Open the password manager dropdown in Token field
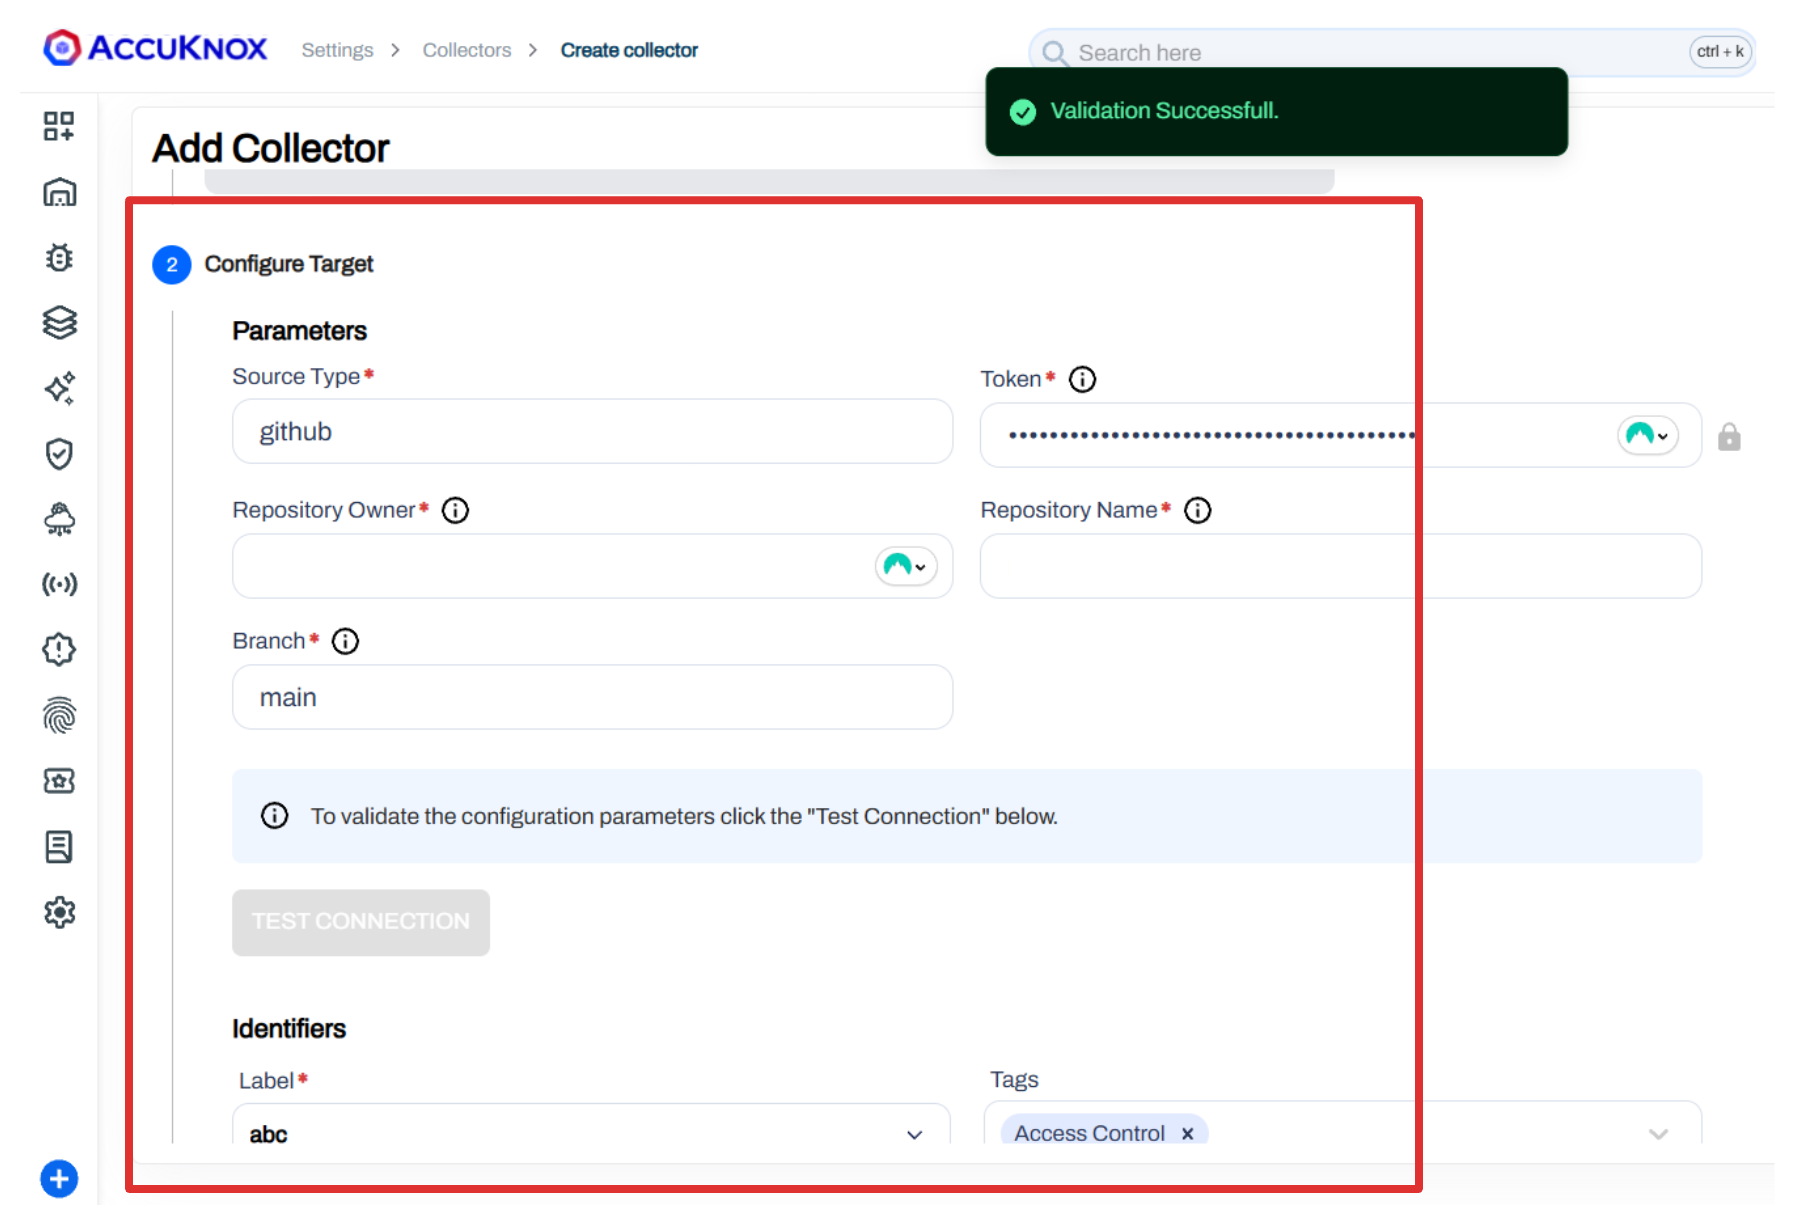The width and height of the screenshot is (1794, 1225). coord(1646,435)
